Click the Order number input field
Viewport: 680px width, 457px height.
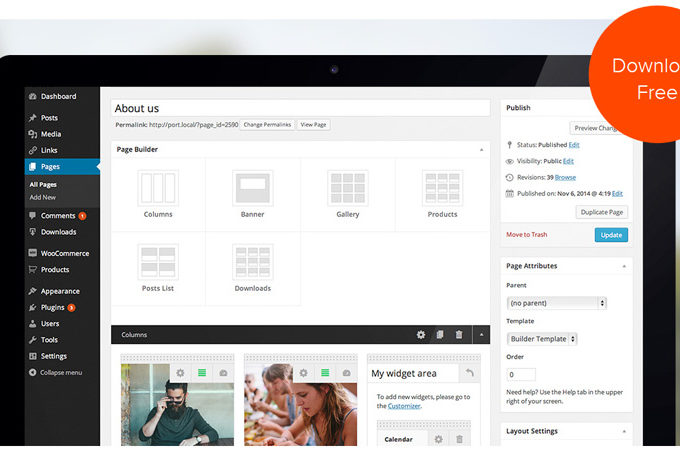tap(521, 375)
